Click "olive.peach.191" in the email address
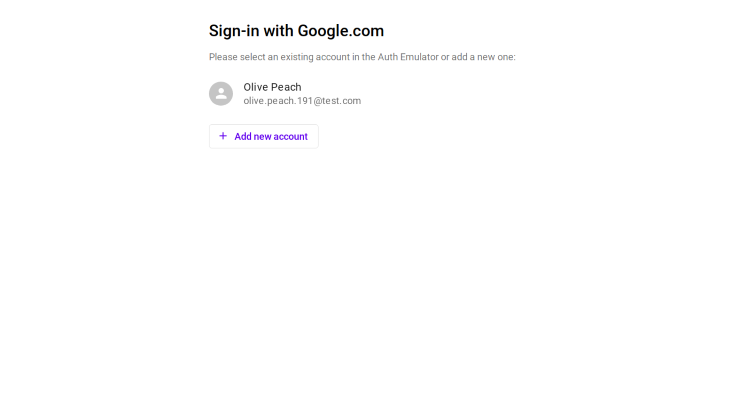 coord(278,101)
